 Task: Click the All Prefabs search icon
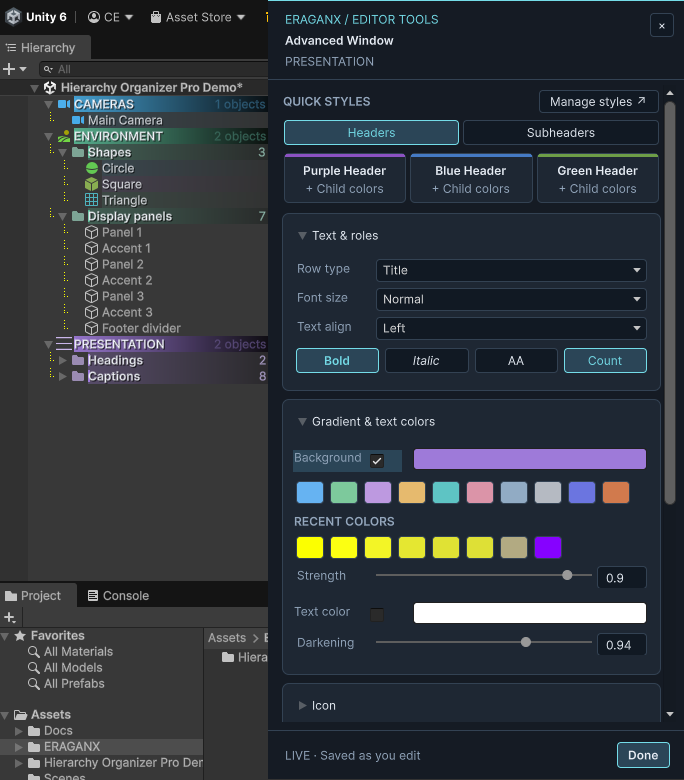click(34, 683)
